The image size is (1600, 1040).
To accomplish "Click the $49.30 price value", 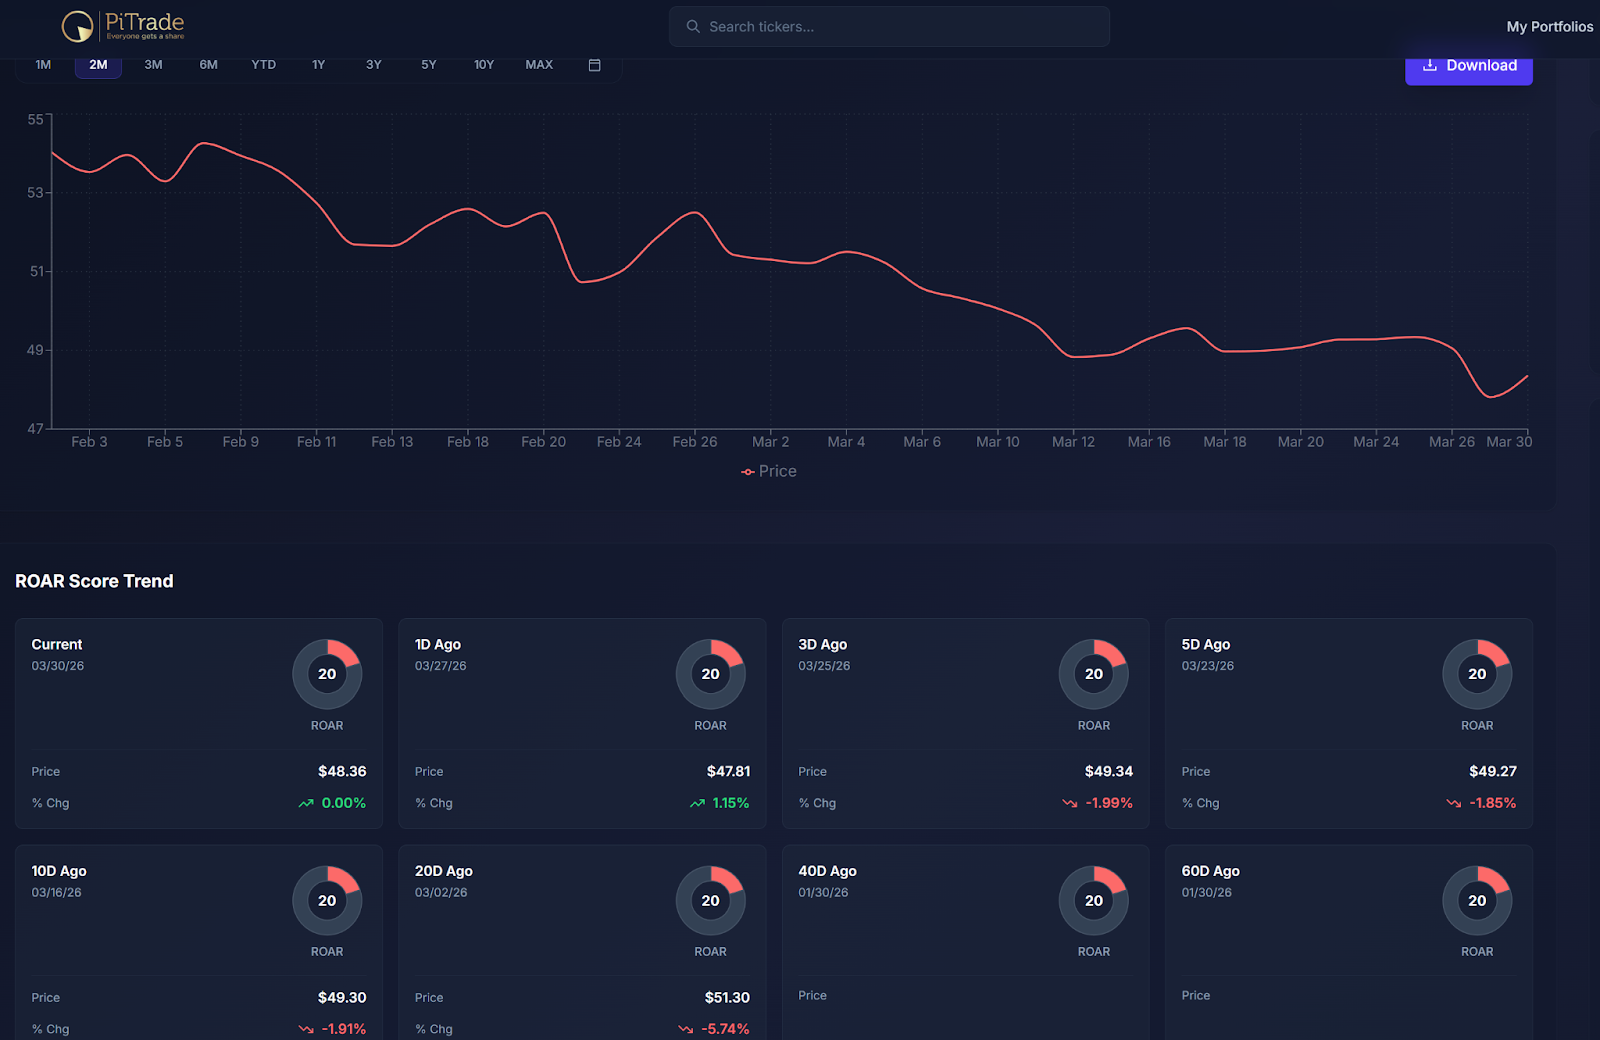I will point(342,998).
